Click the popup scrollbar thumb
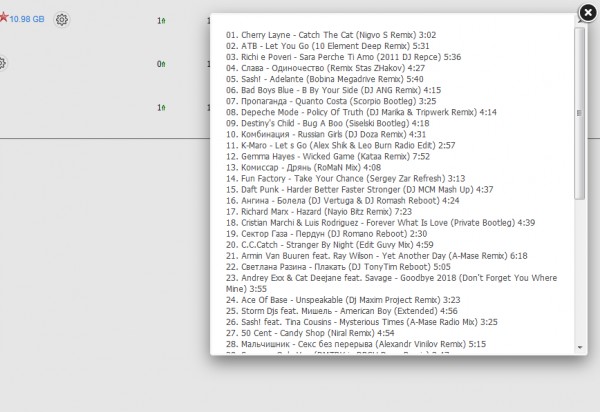 (579, 113)
